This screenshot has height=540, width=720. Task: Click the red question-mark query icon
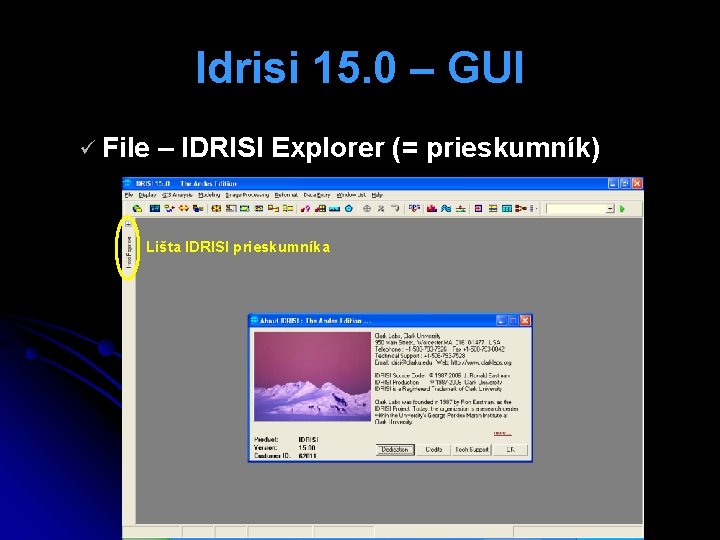coord(305,208)
